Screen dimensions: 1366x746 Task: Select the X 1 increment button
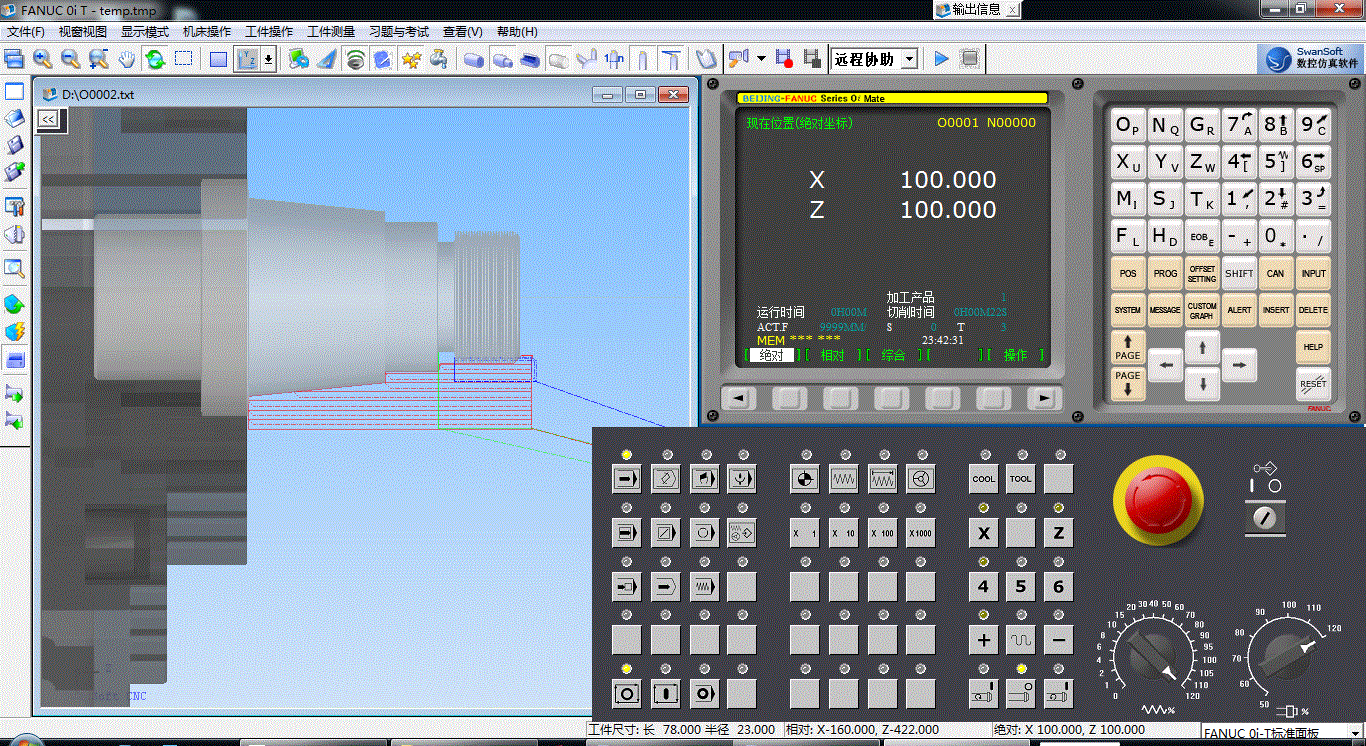pos(805,532)
